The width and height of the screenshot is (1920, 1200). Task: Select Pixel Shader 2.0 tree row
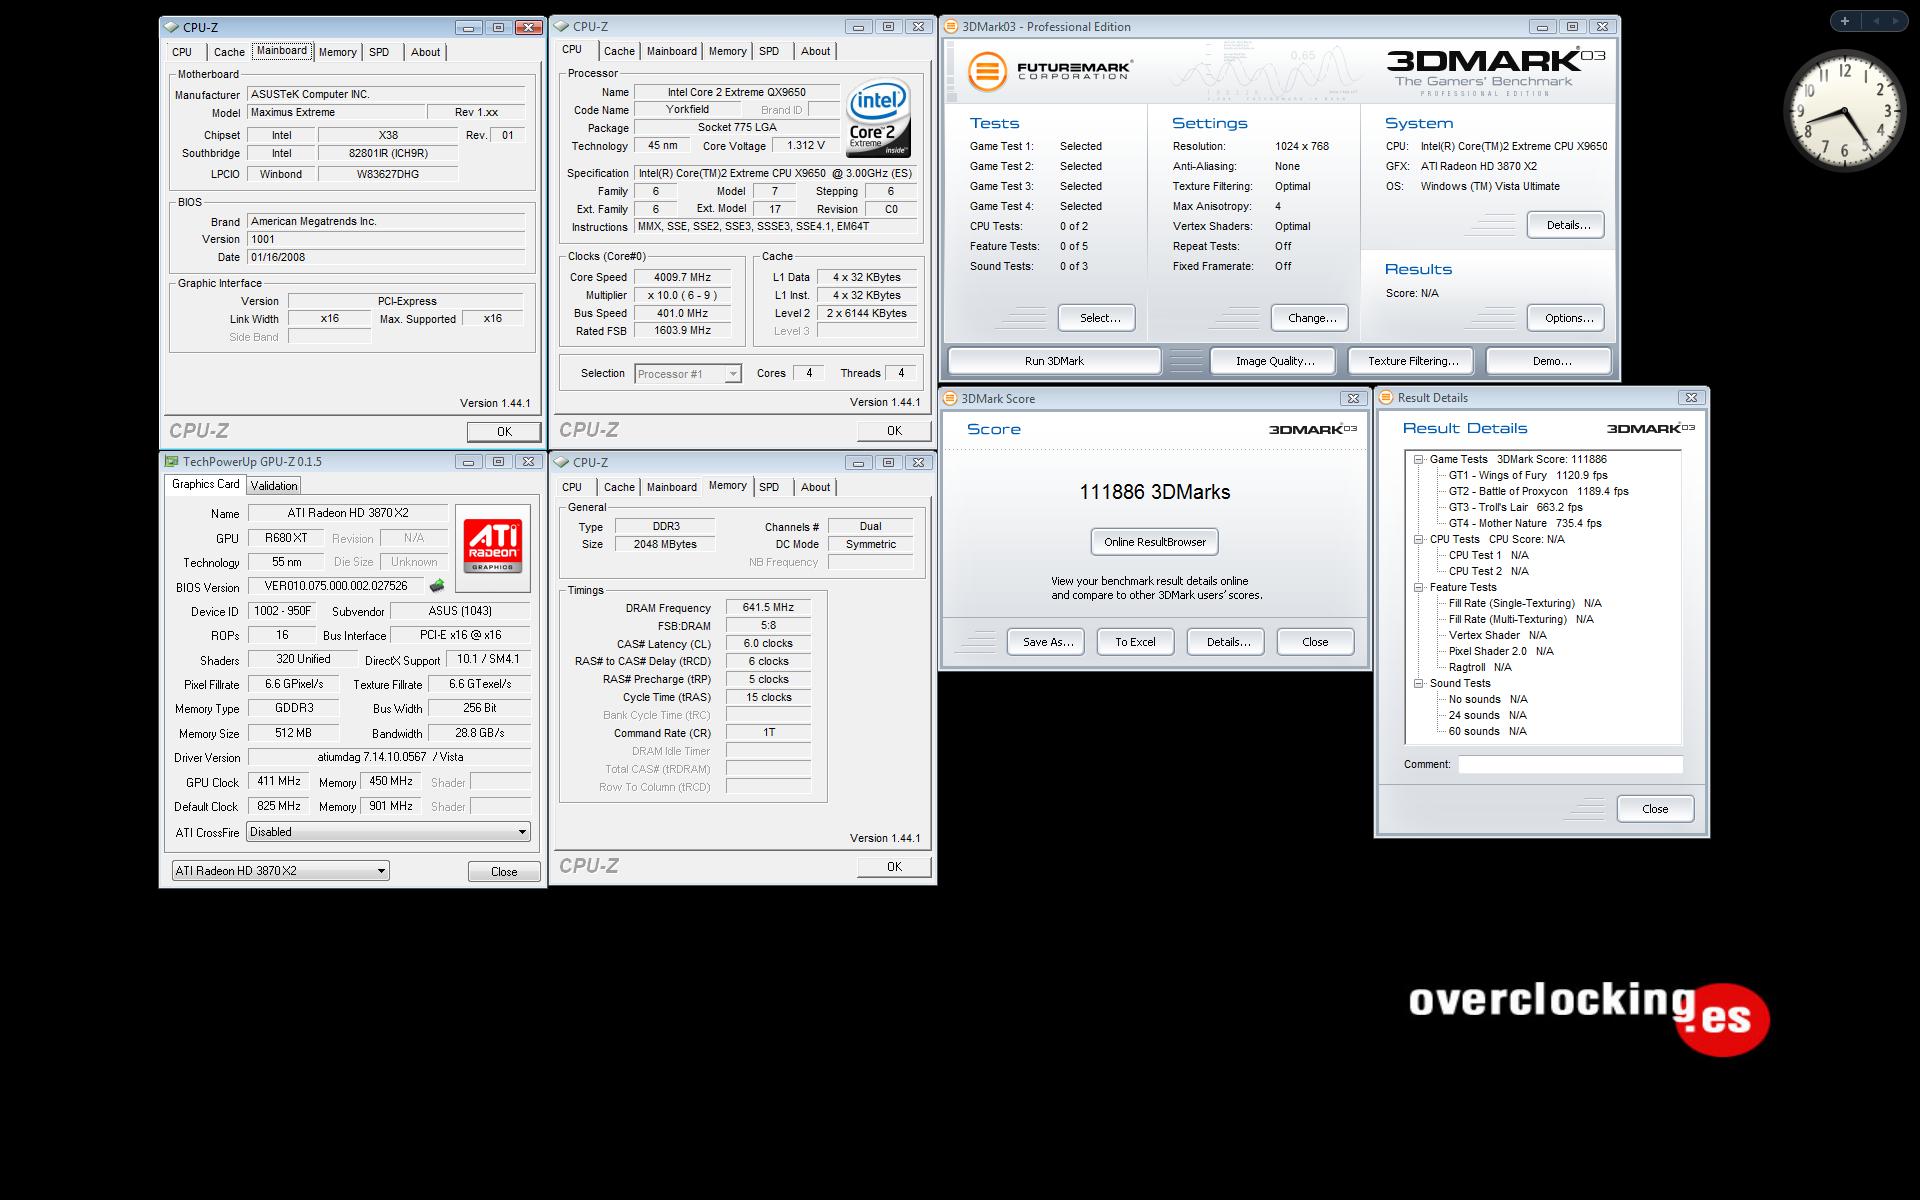(1501, 652)
